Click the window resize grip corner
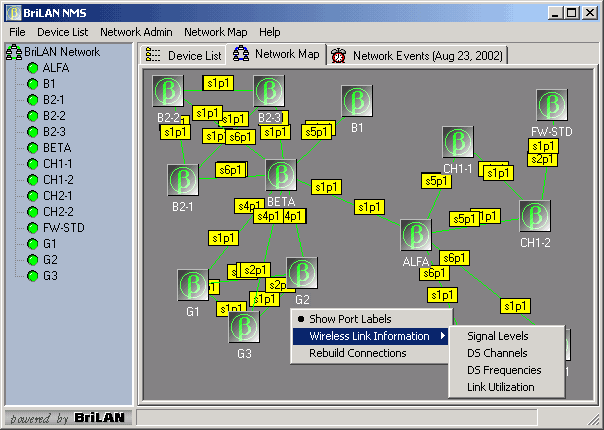Screen dimensions: 604x430 (x=592, y=418)
